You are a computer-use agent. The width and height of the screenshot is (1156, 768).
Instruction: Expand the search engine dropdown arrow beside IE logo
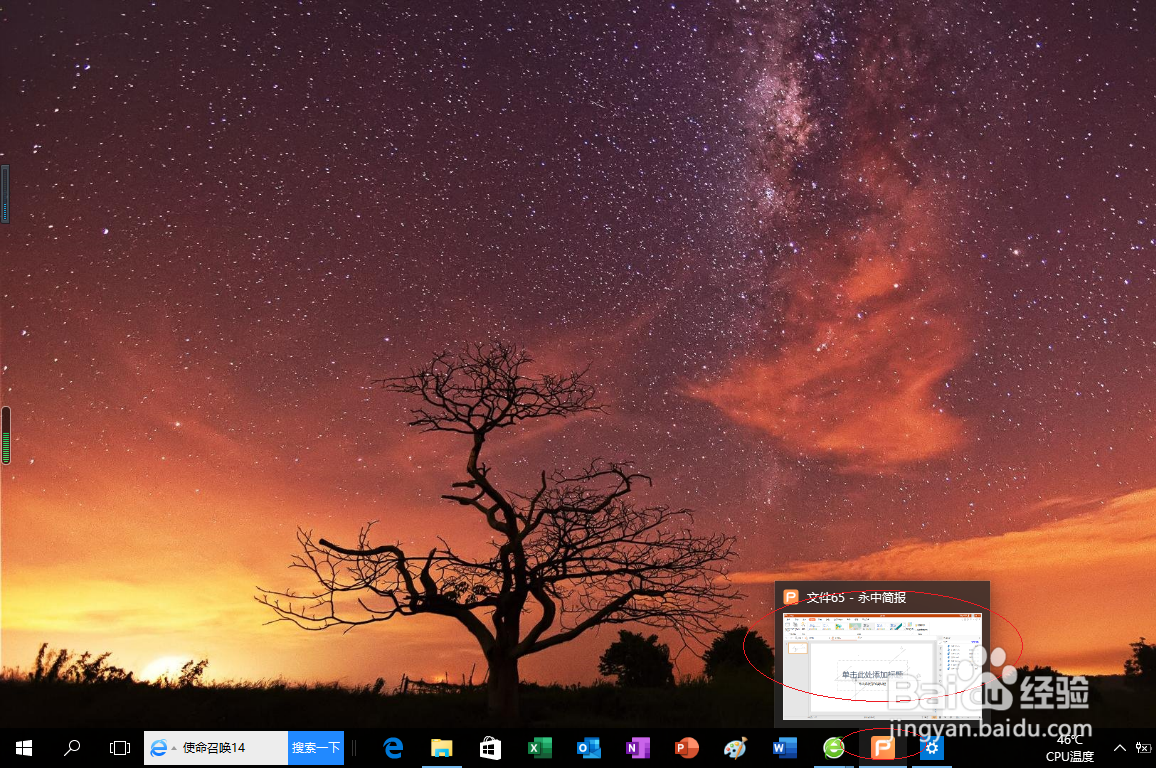point(174,748)
